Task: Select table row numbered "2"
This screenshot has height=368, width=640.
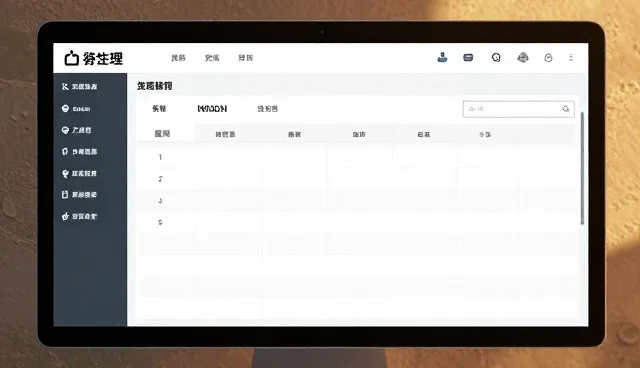Action: click(x=357, y=179)
